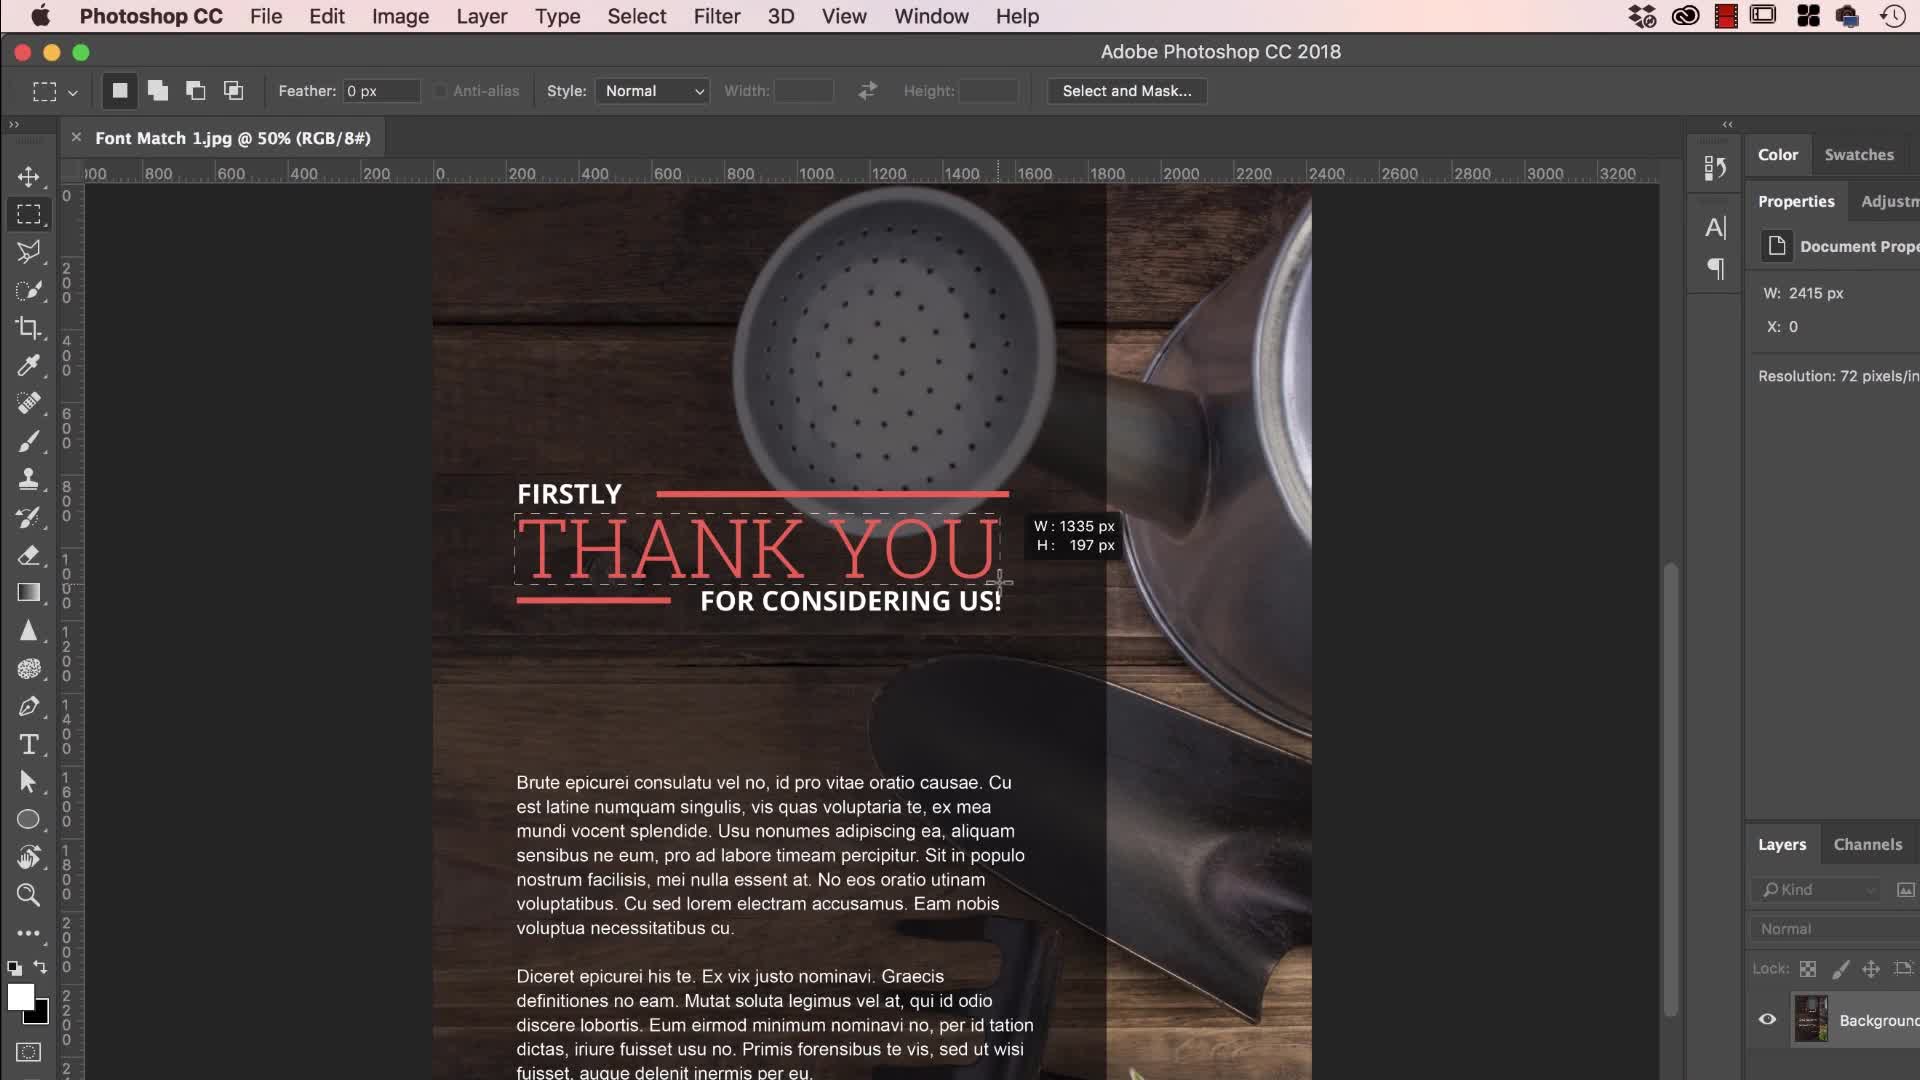Open the Character panel icon
This screenshot has width=1920, height=1080.
(x=1715, y=228)
